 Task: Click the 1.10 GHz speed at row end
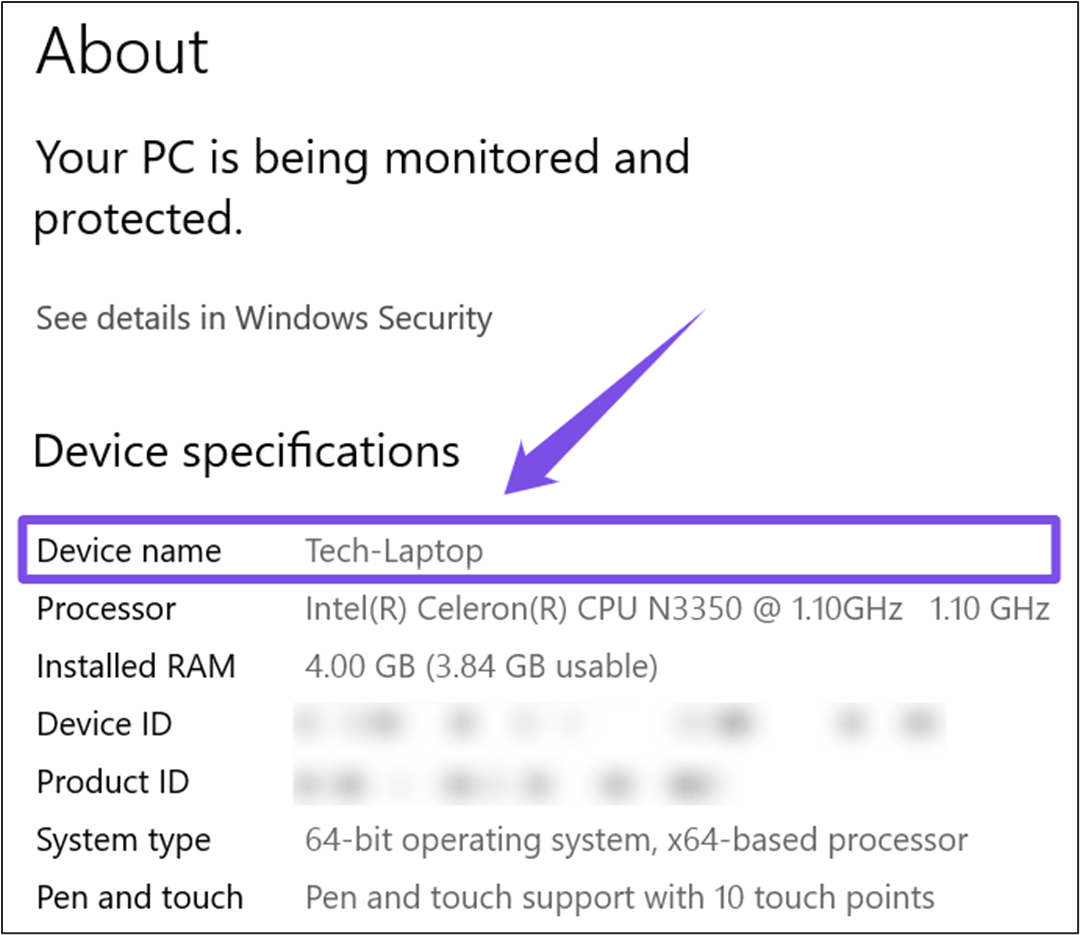click(x=989, y=608)
